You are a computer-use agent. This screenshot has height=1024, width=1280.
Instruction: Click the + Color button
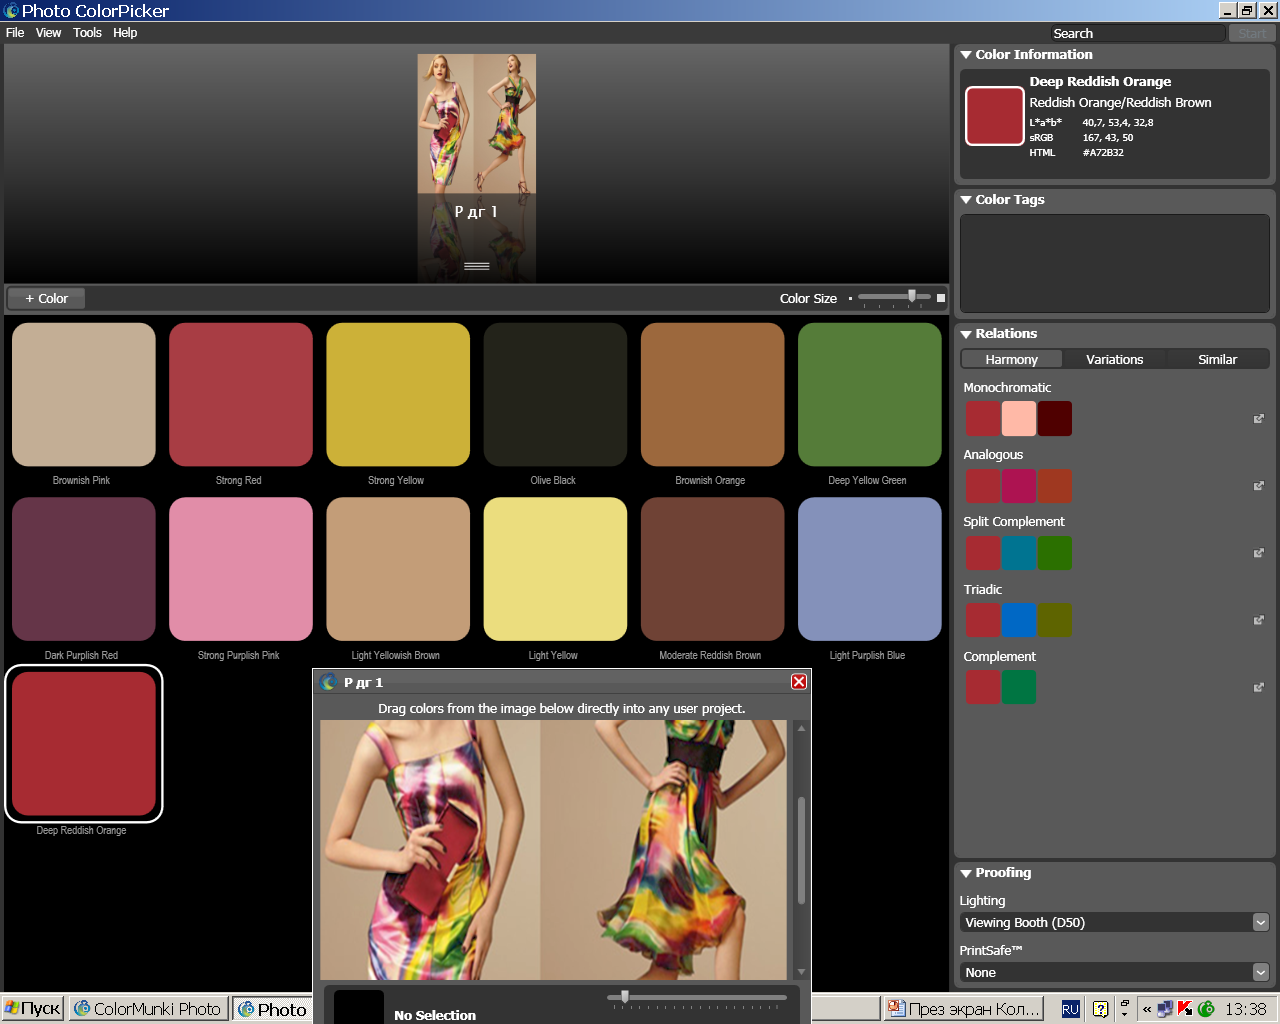click(x=47, y=298)
